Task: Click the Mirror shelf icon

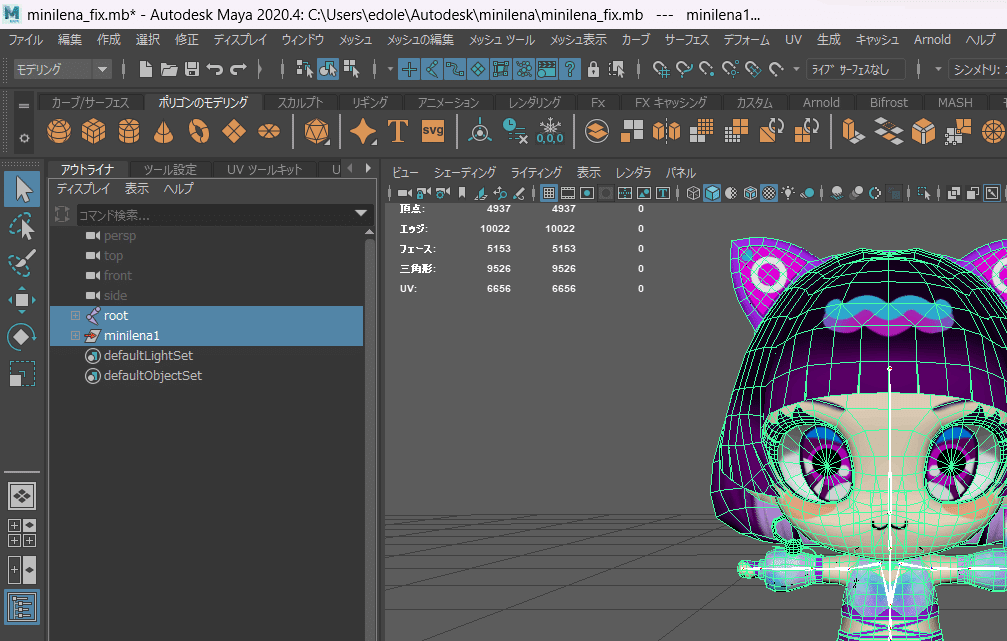Action: pos(667,131)
